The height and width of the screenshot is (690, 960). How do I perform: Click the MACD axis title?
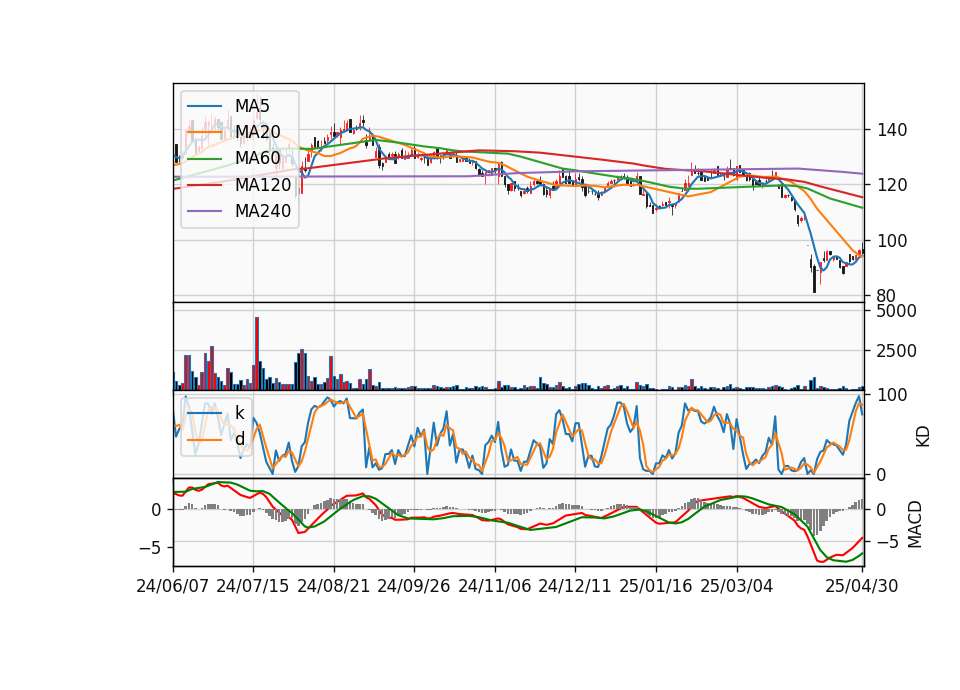pyautogui.click(x=915, y=524)
